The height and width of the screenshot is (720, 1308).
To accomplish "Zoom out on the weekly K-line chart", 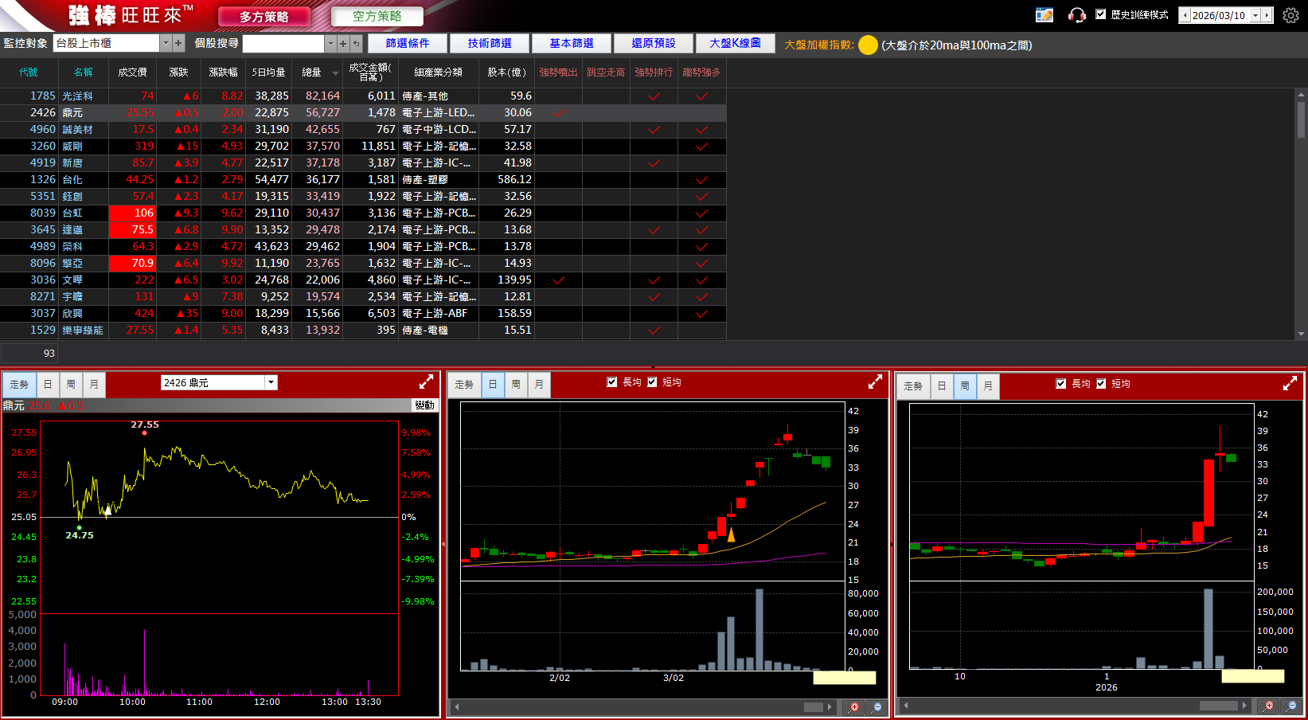I will tap(1291, 706).
